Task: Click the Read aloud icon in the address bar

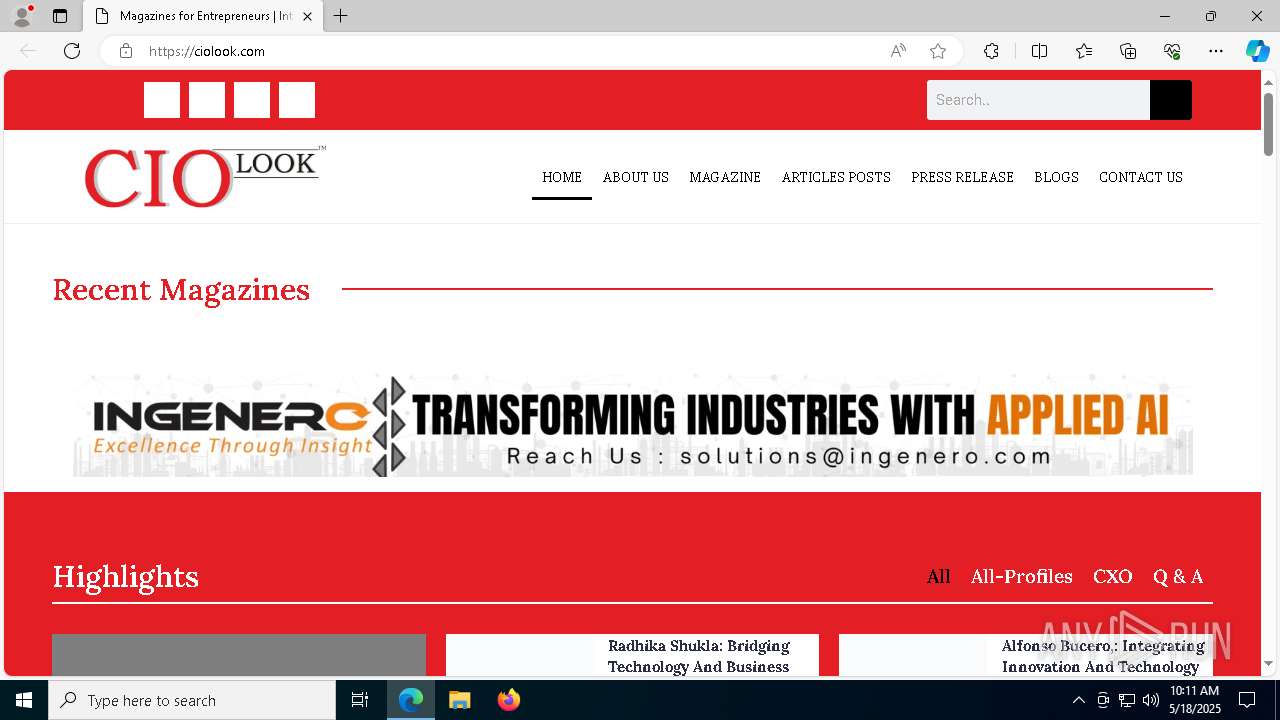Action: [898, 51]
